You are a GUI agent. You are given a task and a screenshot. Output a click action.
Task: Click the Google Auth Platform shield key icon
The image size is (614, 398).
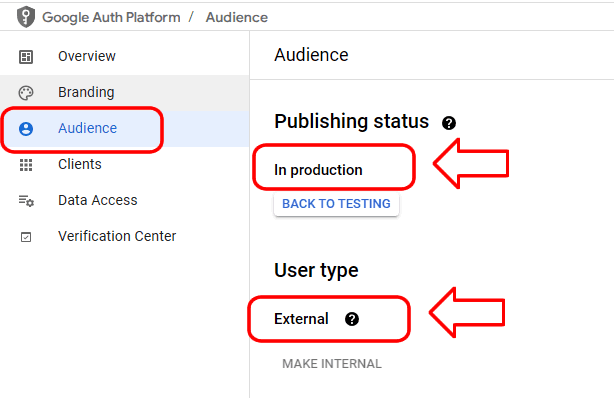26,17
